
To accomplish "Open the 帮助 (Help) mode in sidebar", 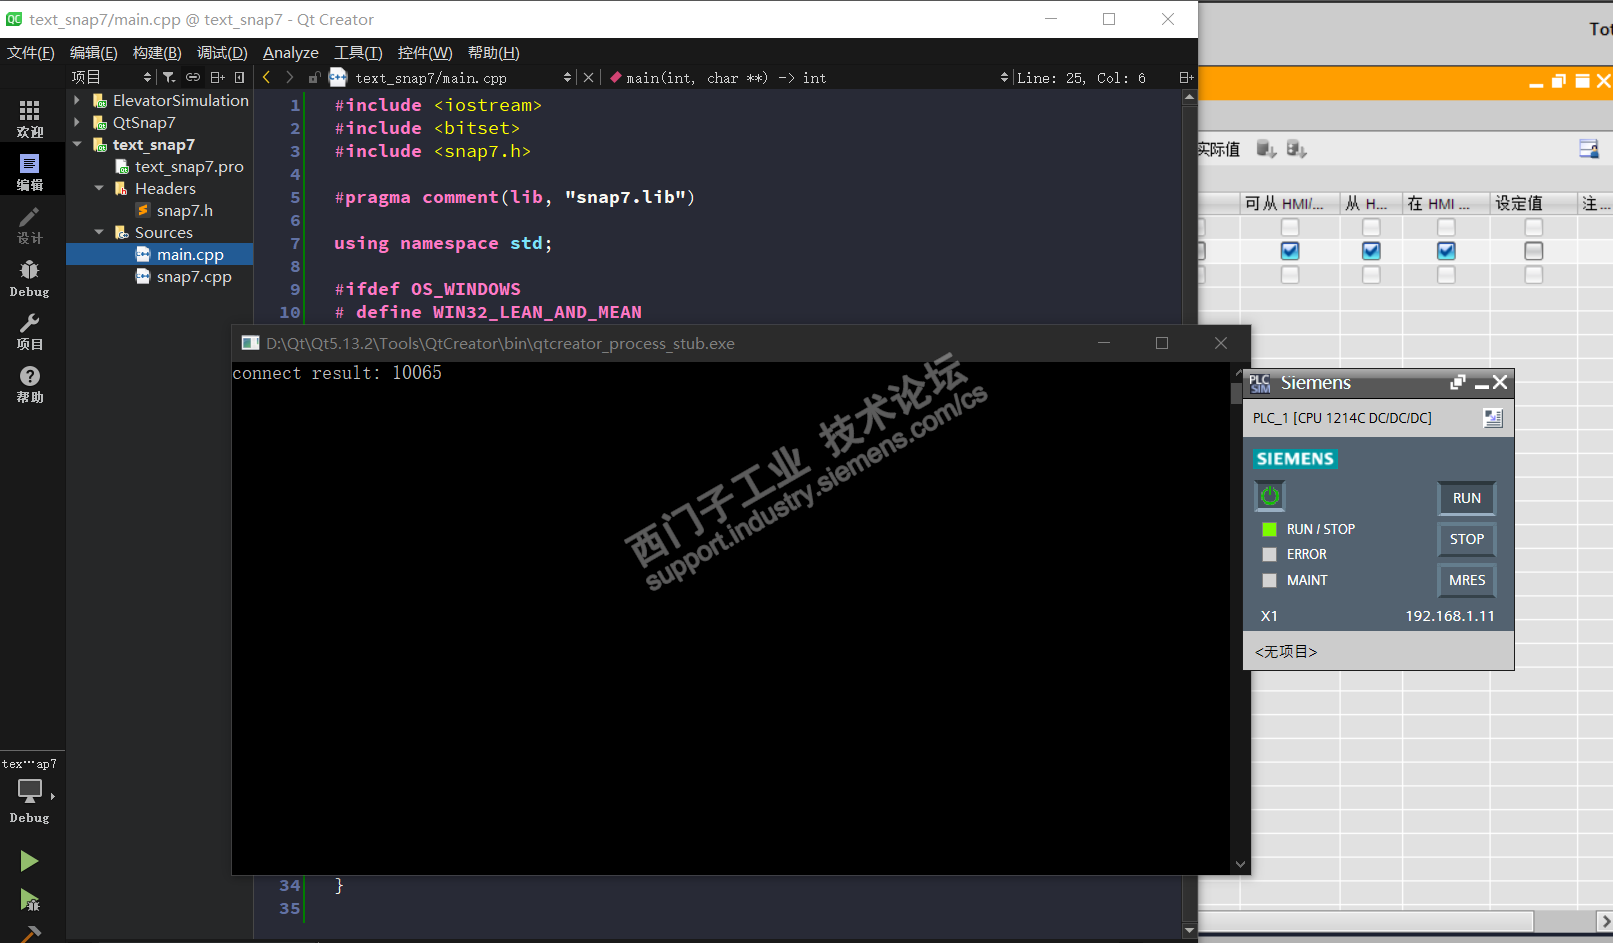I will point(30,384).
